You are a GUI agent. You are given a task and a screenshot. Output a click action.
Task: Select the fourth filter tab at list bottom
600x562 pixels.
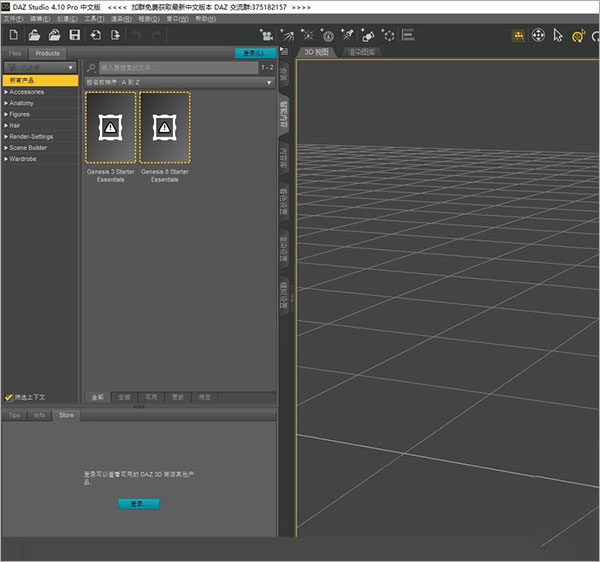pyautogui.click(x=178, y=397)
